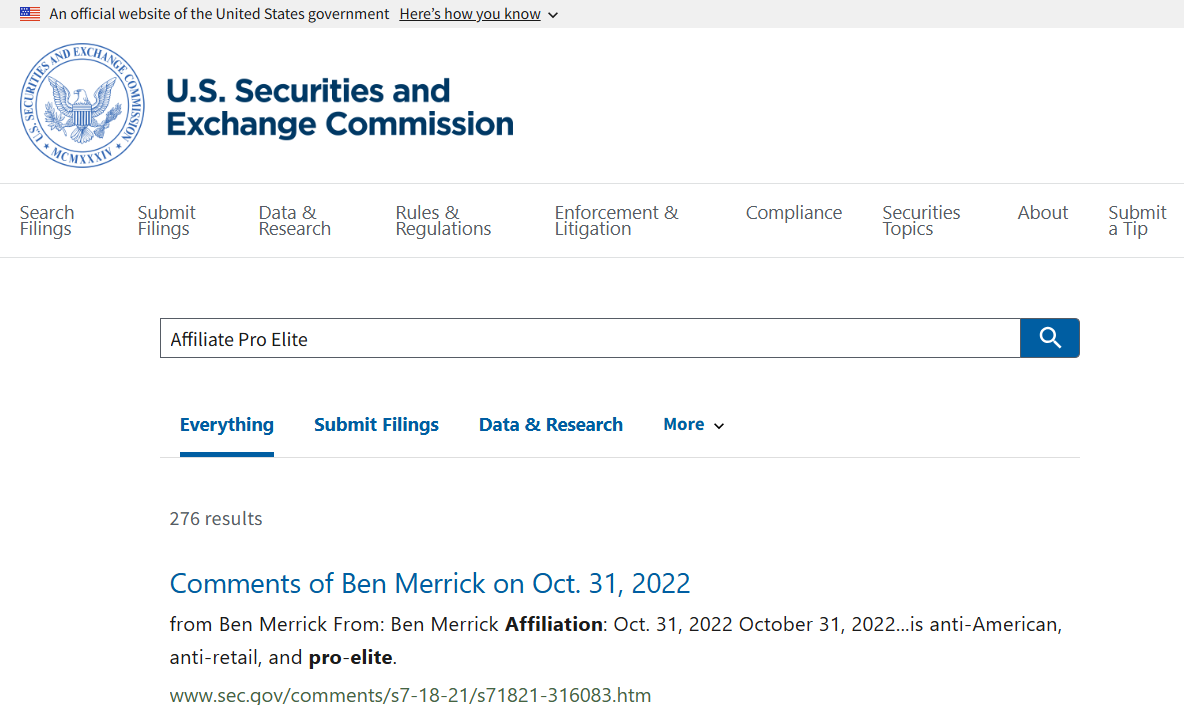Open the More filter dropdown
1184x717 pixels.
click(693, 425)
